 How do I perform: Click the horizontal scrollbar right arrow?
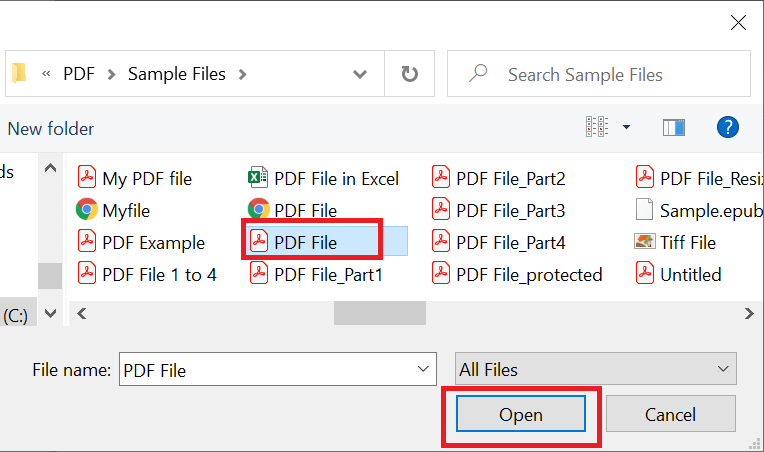point(749,314)
